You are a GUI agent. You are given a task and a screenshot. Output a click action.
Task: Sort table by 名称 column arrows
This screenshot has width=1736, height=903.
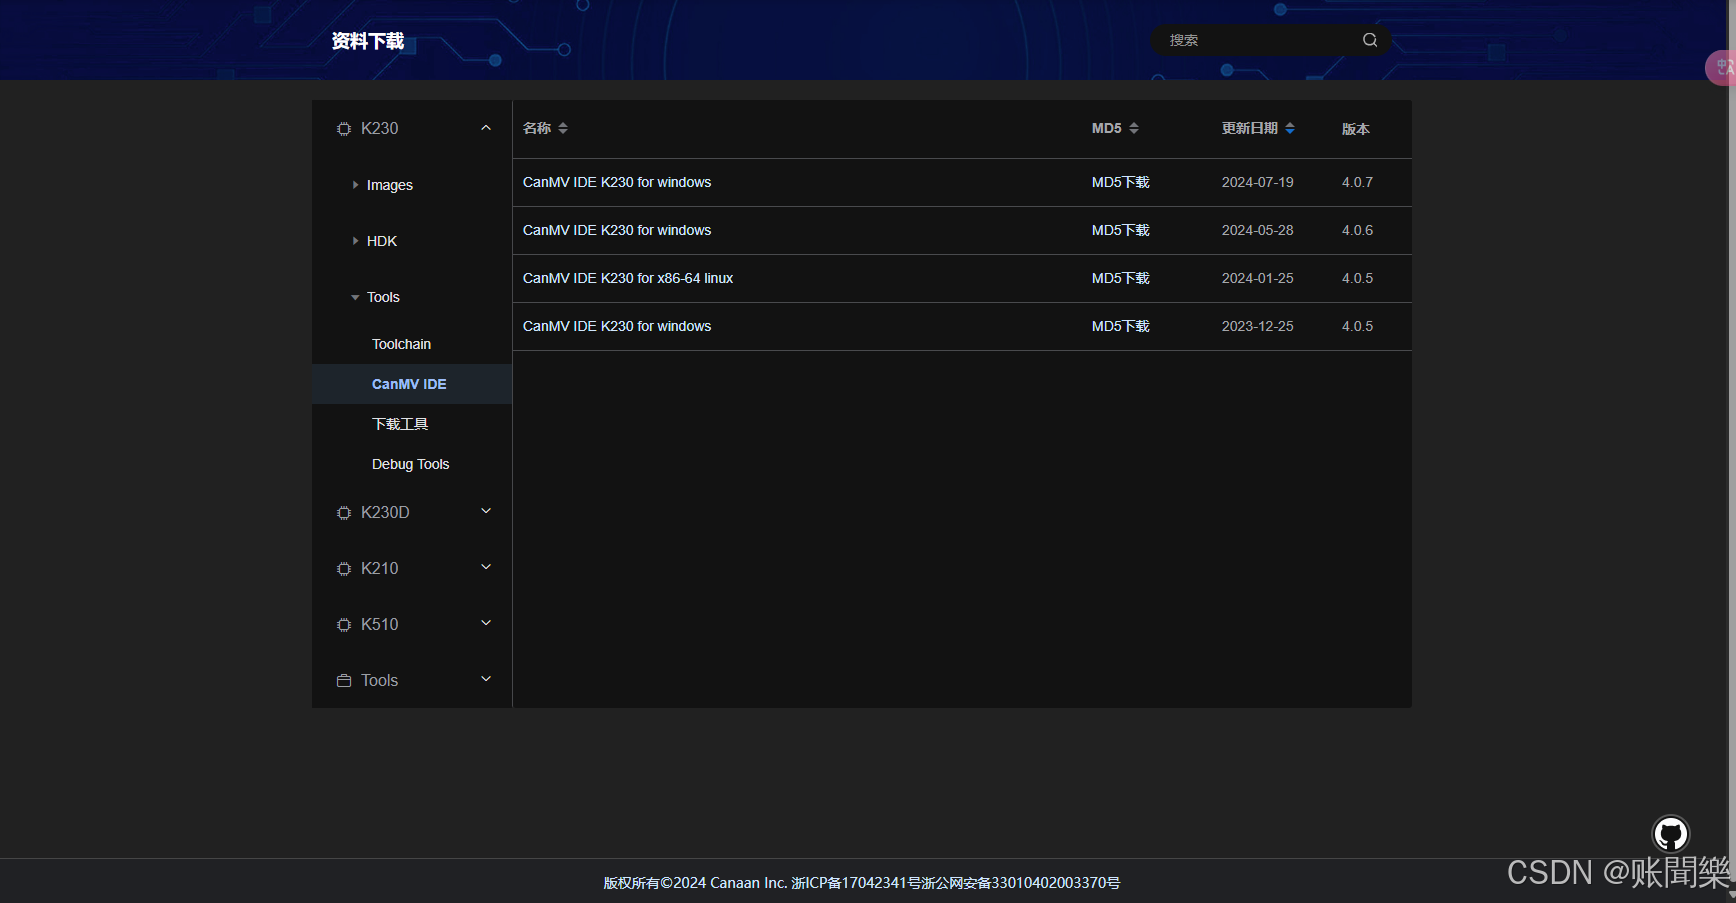coord(563,128)
